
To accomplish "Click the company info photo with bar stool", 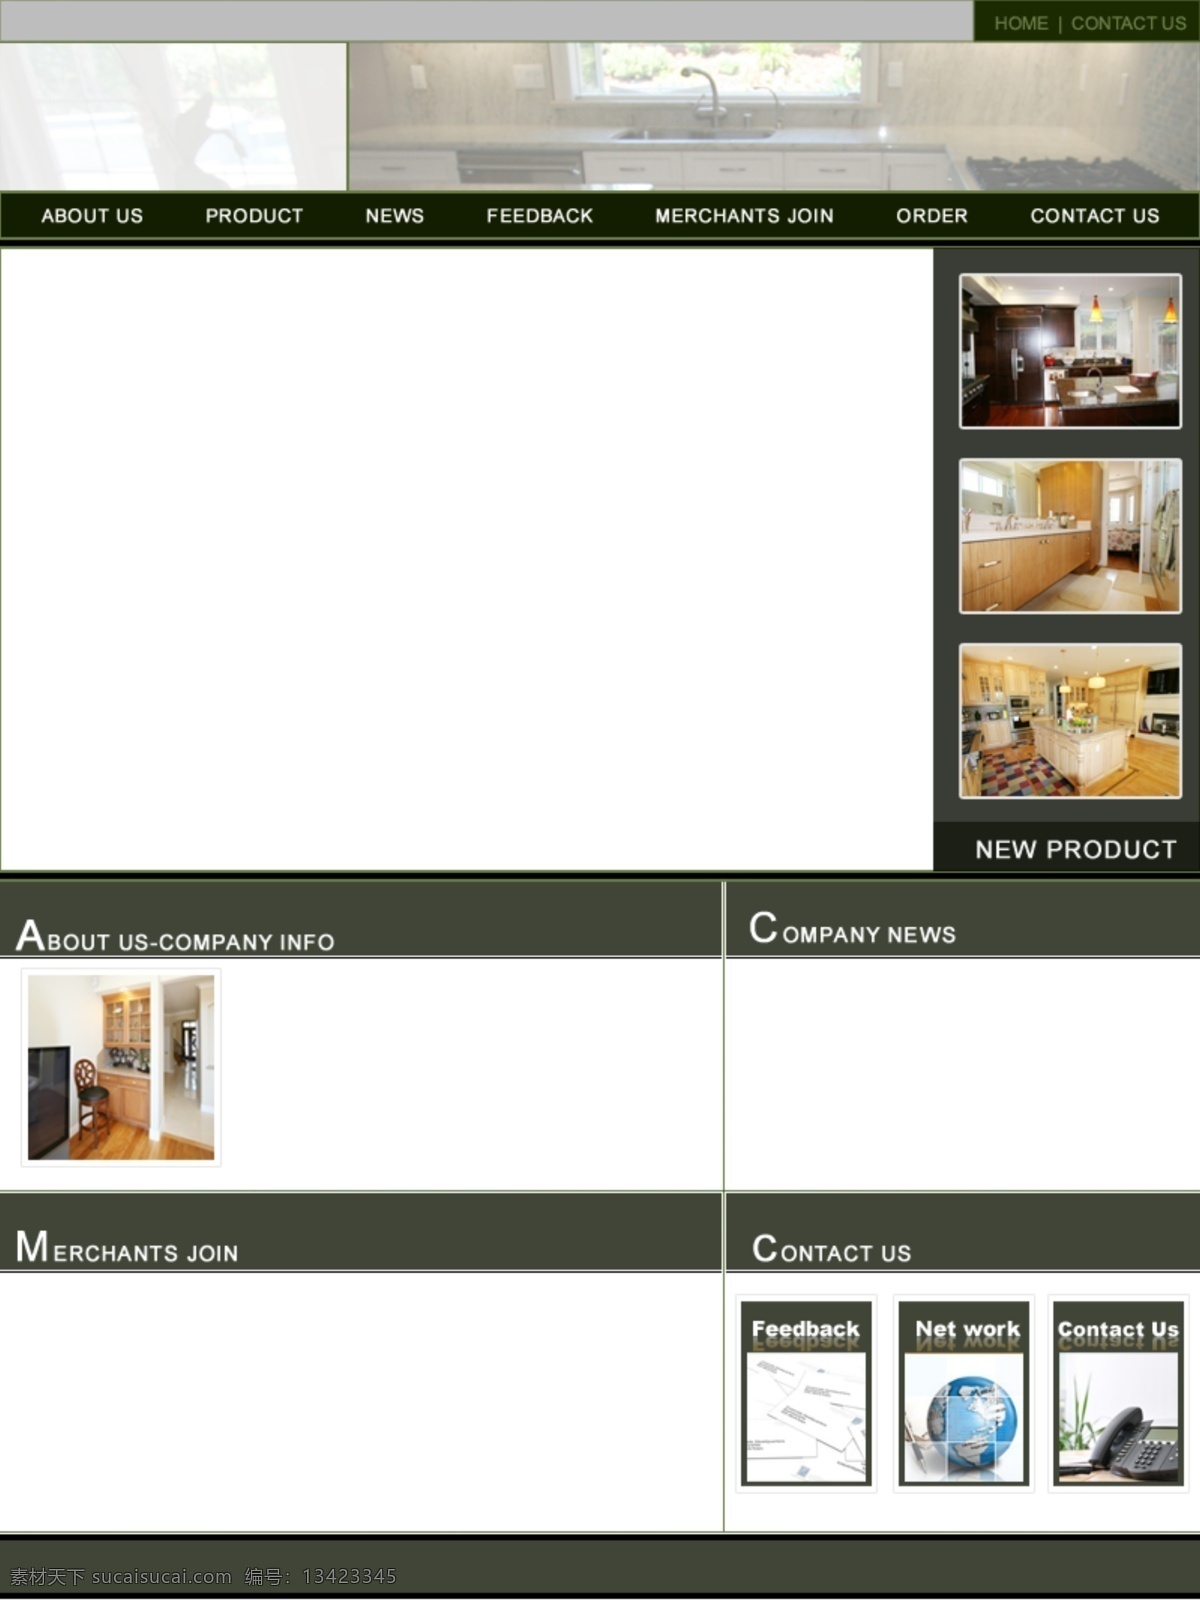I will (x=121, y=1067).
